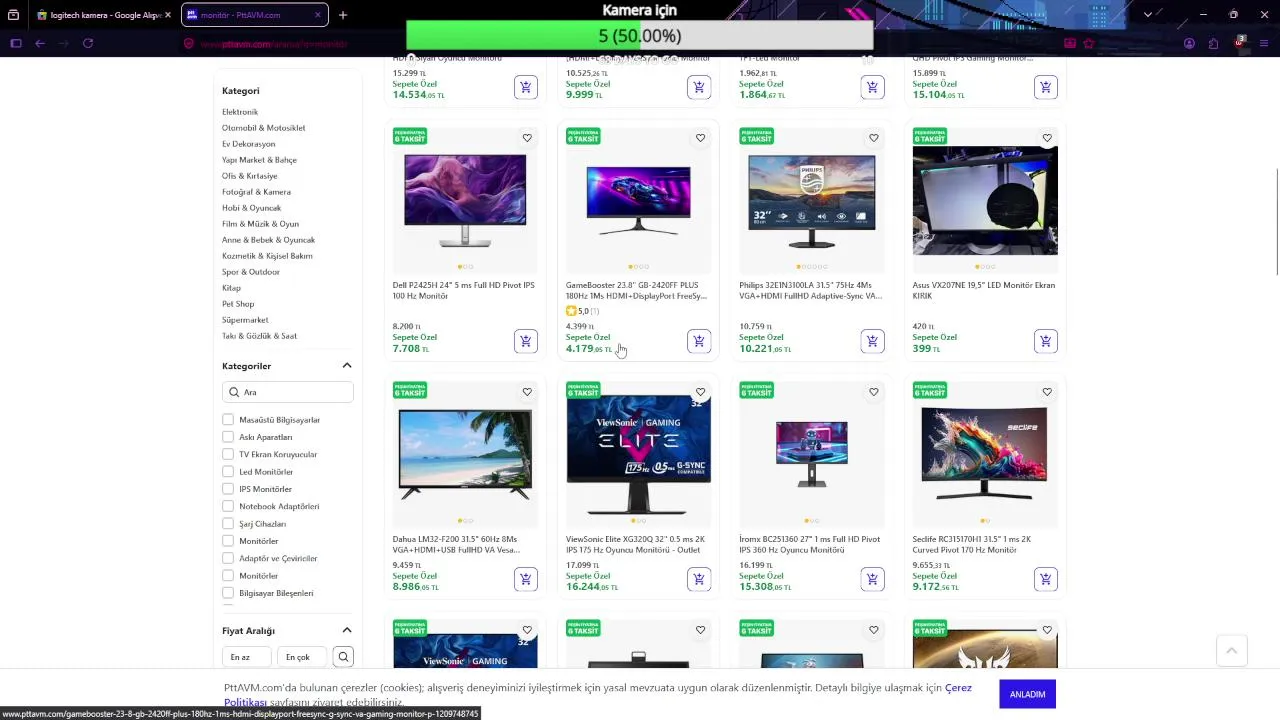This screenshot has height=720, width=1280.
Task: Focus the En çok maximum price field
Action: click(302, 657)
